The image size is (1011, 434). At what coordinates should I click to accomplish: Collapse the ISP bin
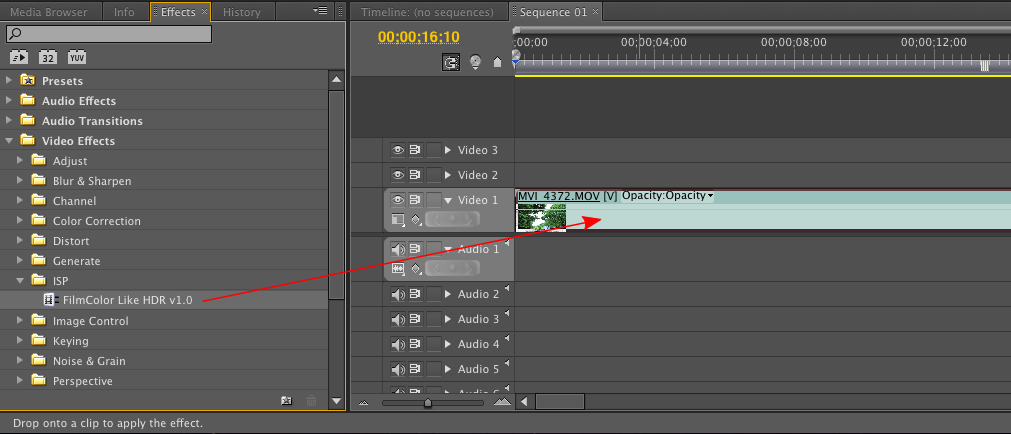tap(20, 281)
